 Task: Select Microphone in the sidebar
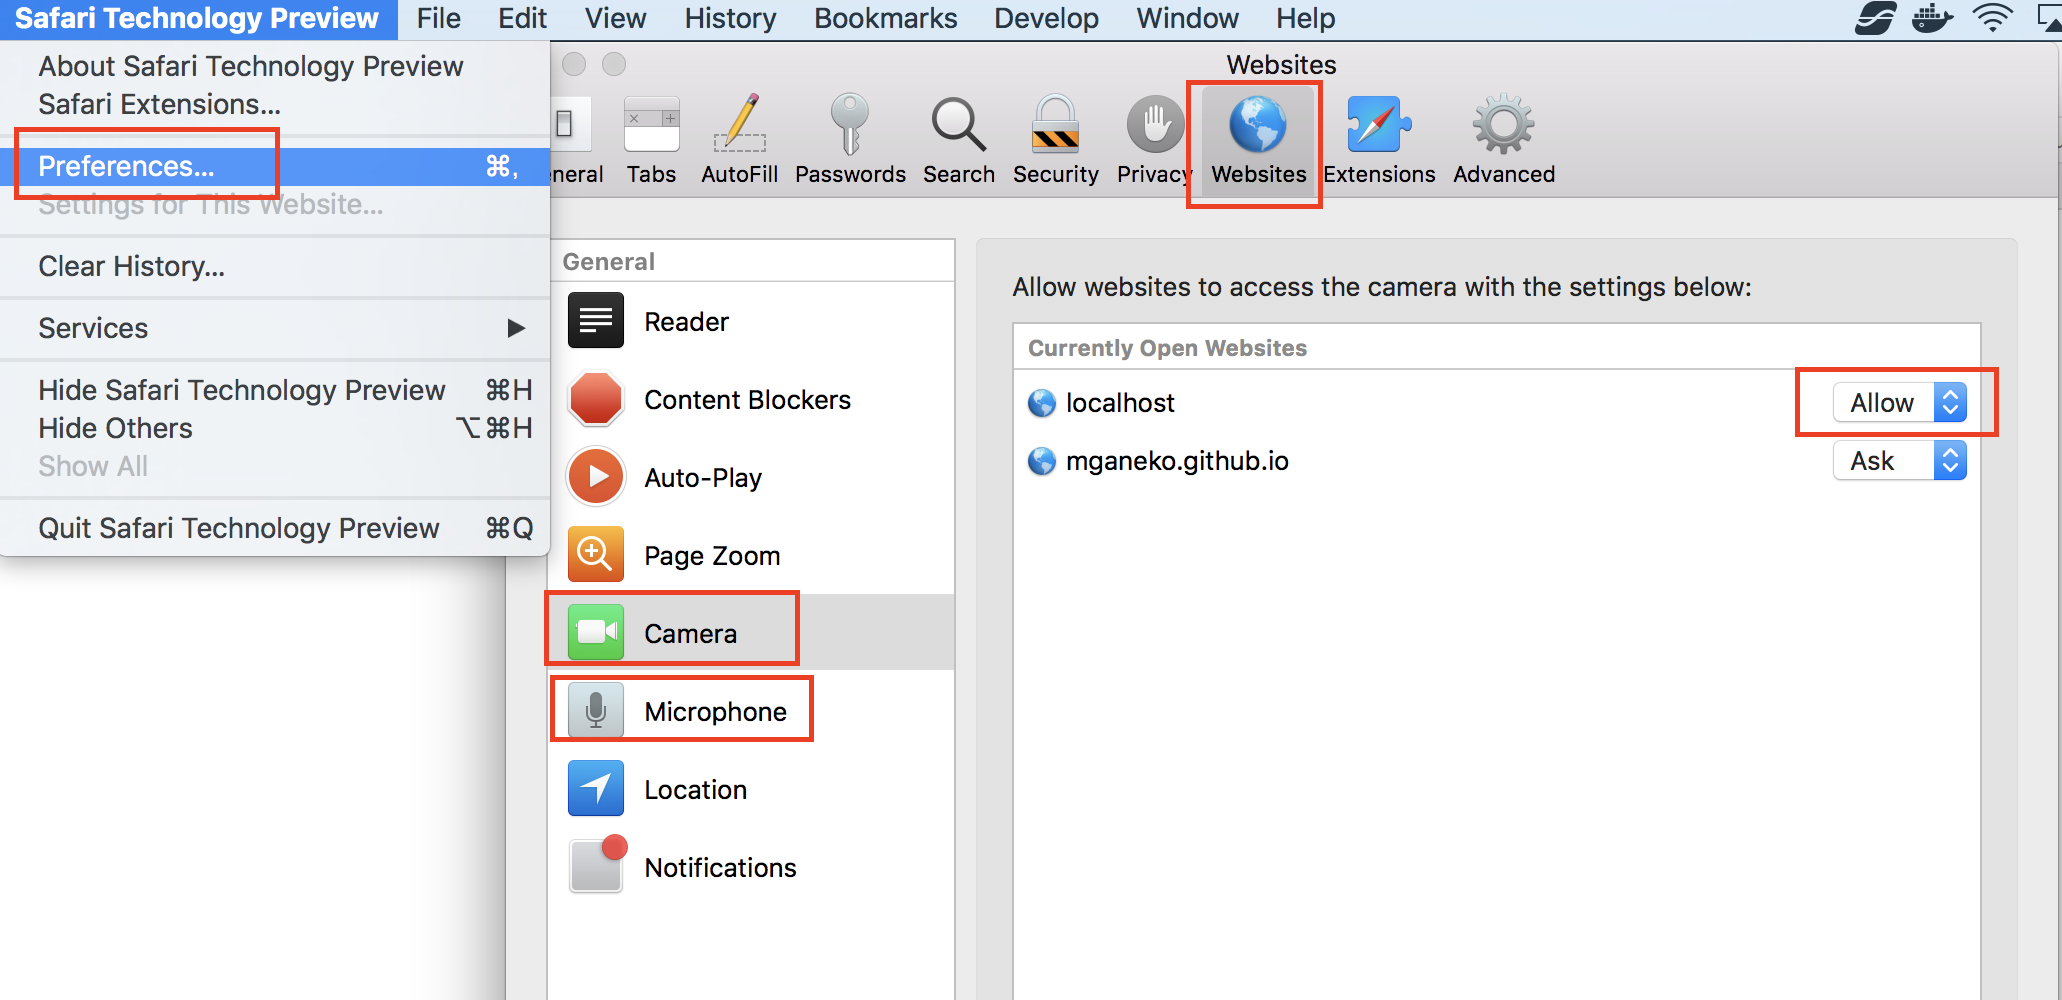click(x=751, y=711)
